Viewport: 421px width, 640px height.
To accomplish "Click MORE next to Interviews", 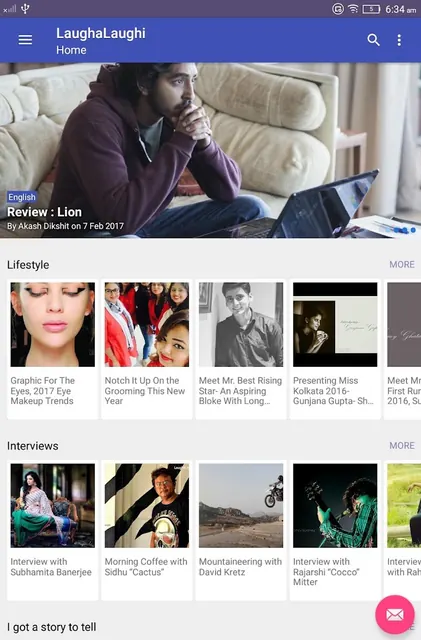I will point(402,445).
